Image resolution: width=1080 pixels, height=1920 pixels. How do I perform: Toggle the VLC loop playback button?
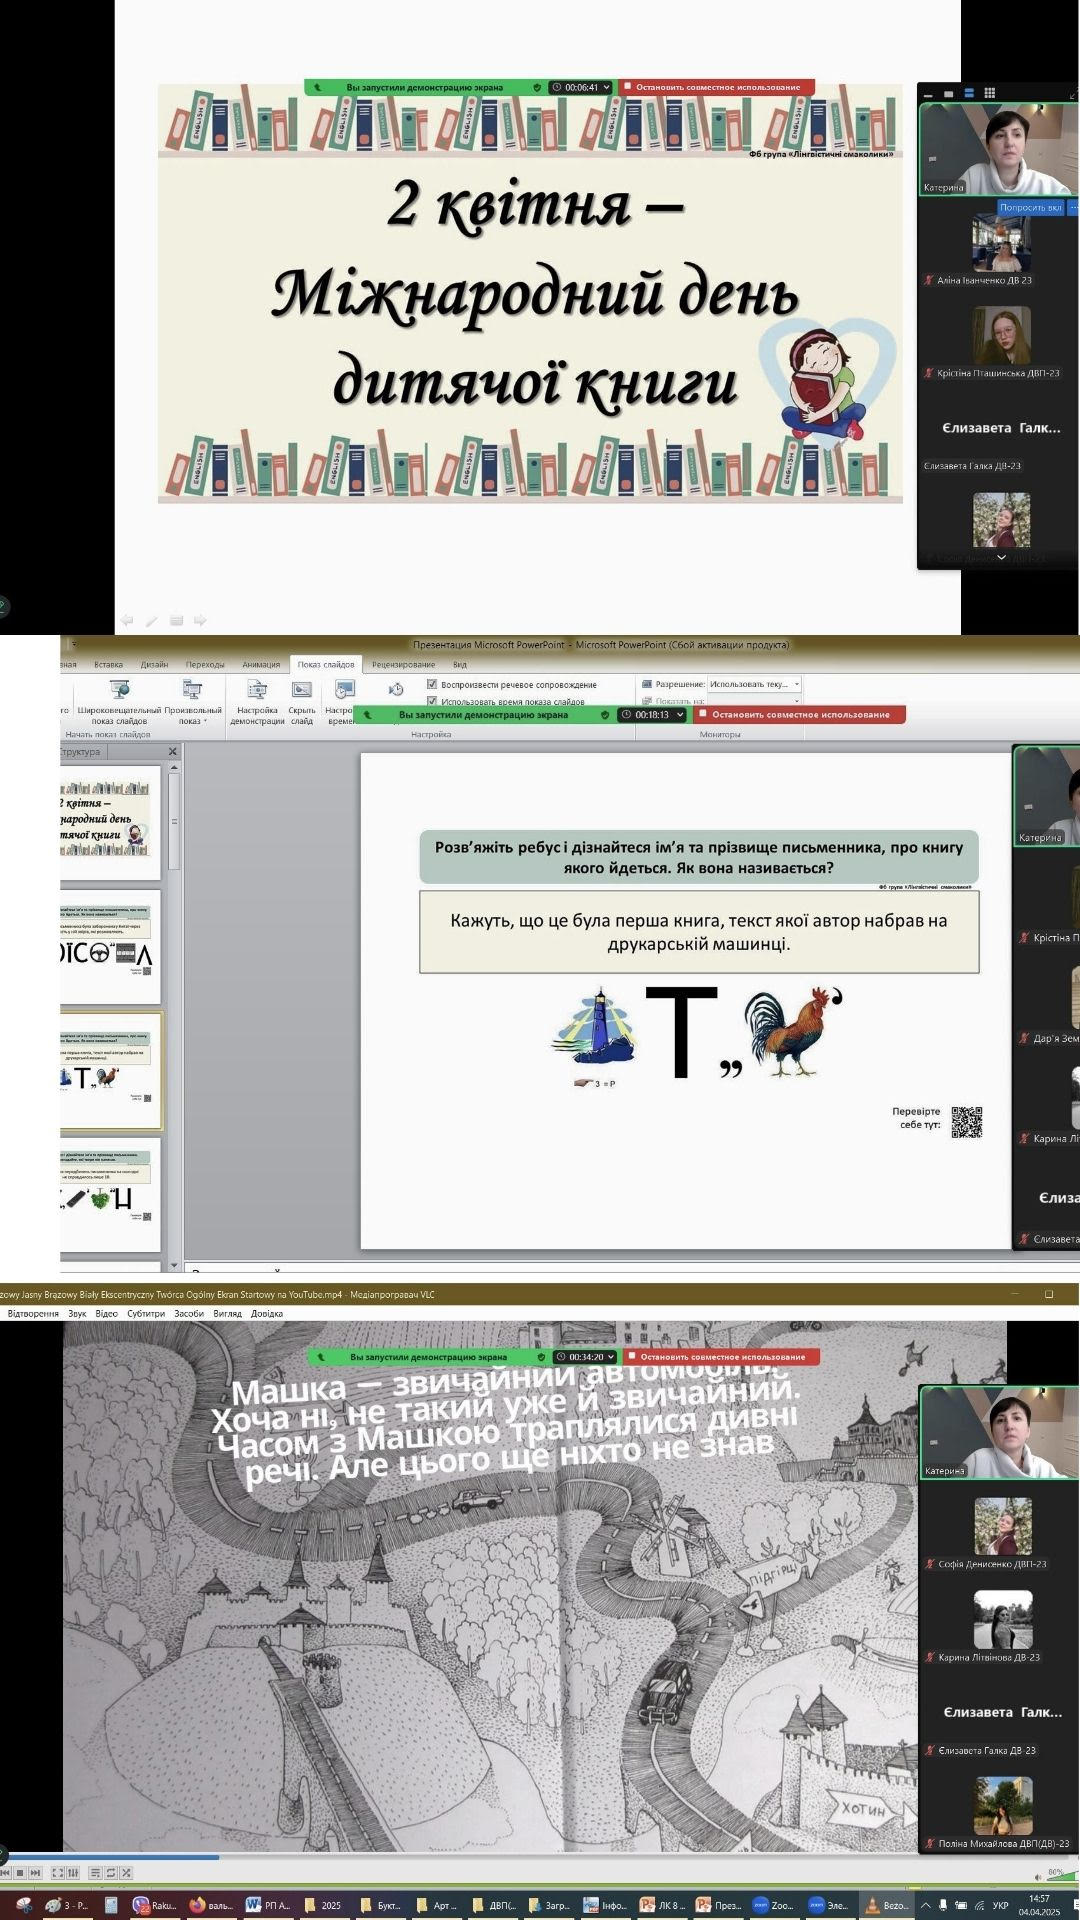(111, 1873)
